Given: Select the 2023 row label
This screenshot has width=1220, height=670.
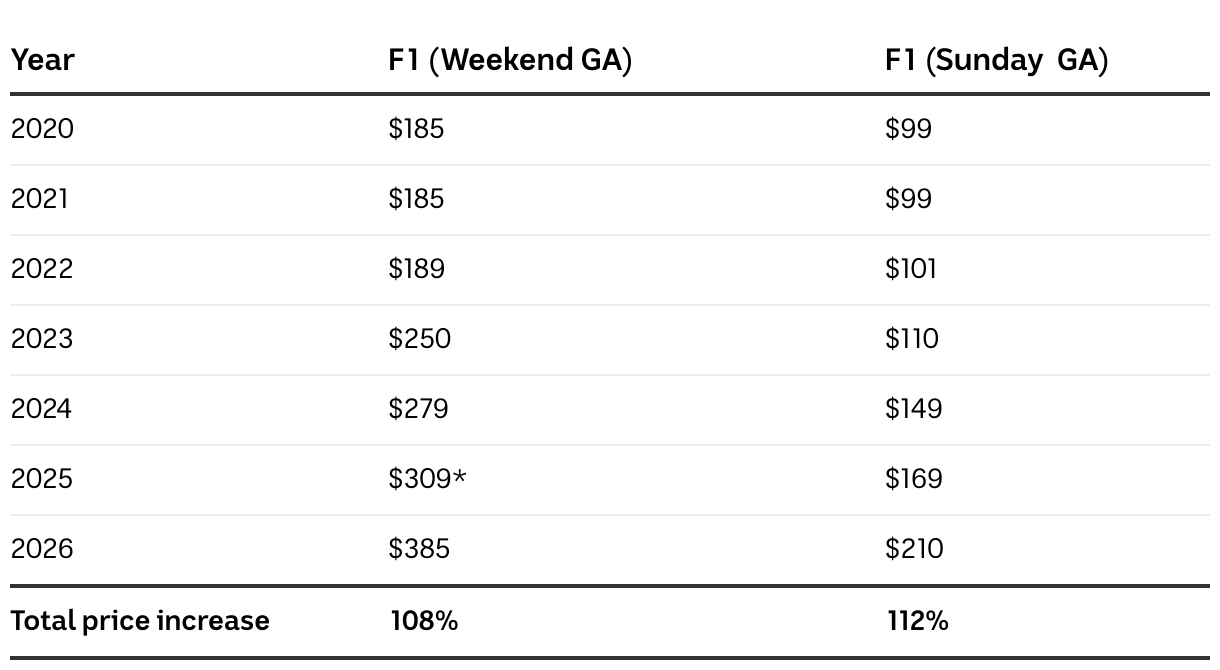Looking at the screenshot, I should (42, 339).
